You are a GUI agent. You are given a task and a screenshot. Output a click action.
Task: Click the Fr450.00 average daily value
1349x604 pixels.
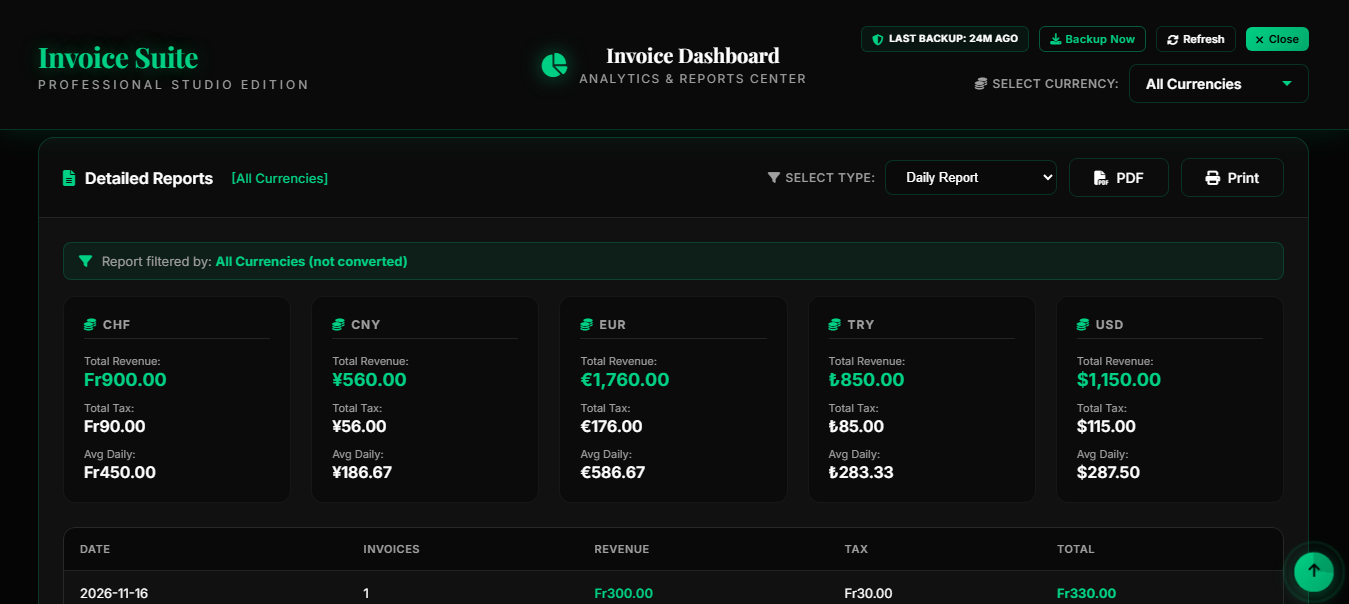point(120,472)
